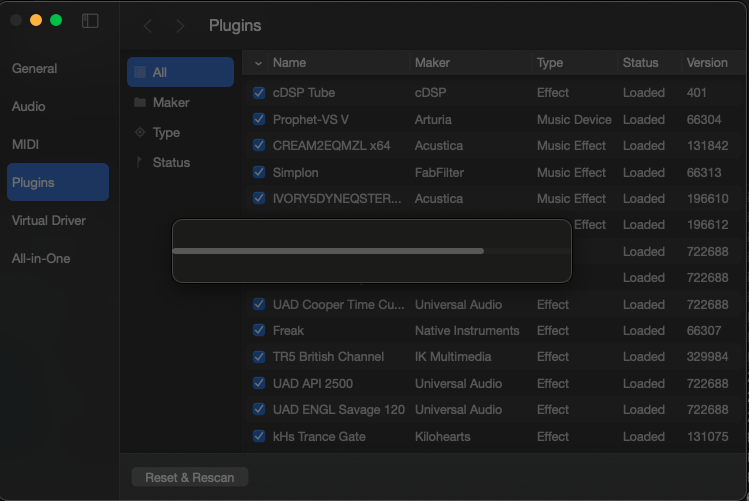
Task: Go back with the left chevron
Action: (x=148, y=26)
